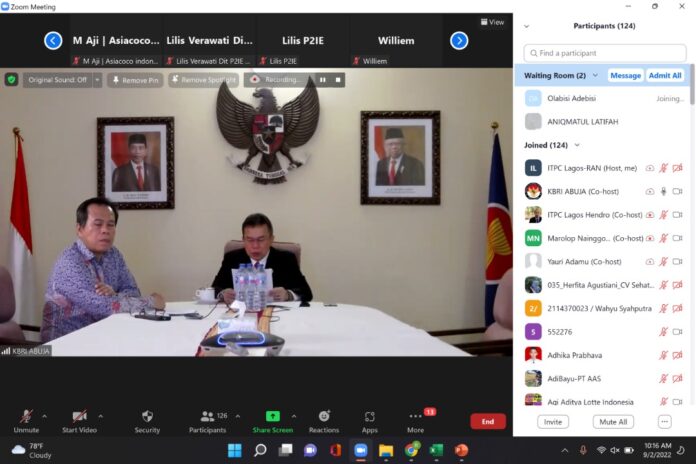Go to previous video gallery page arrow
696x464 pixels.
pyautogui.click(x=53, y=41)
